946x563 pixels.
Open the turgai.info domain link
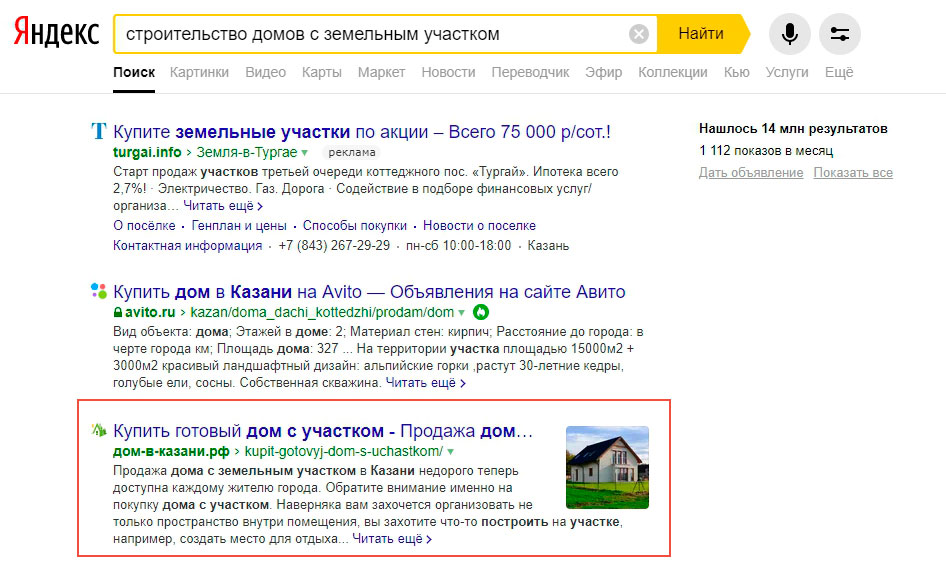coord(147,152)
